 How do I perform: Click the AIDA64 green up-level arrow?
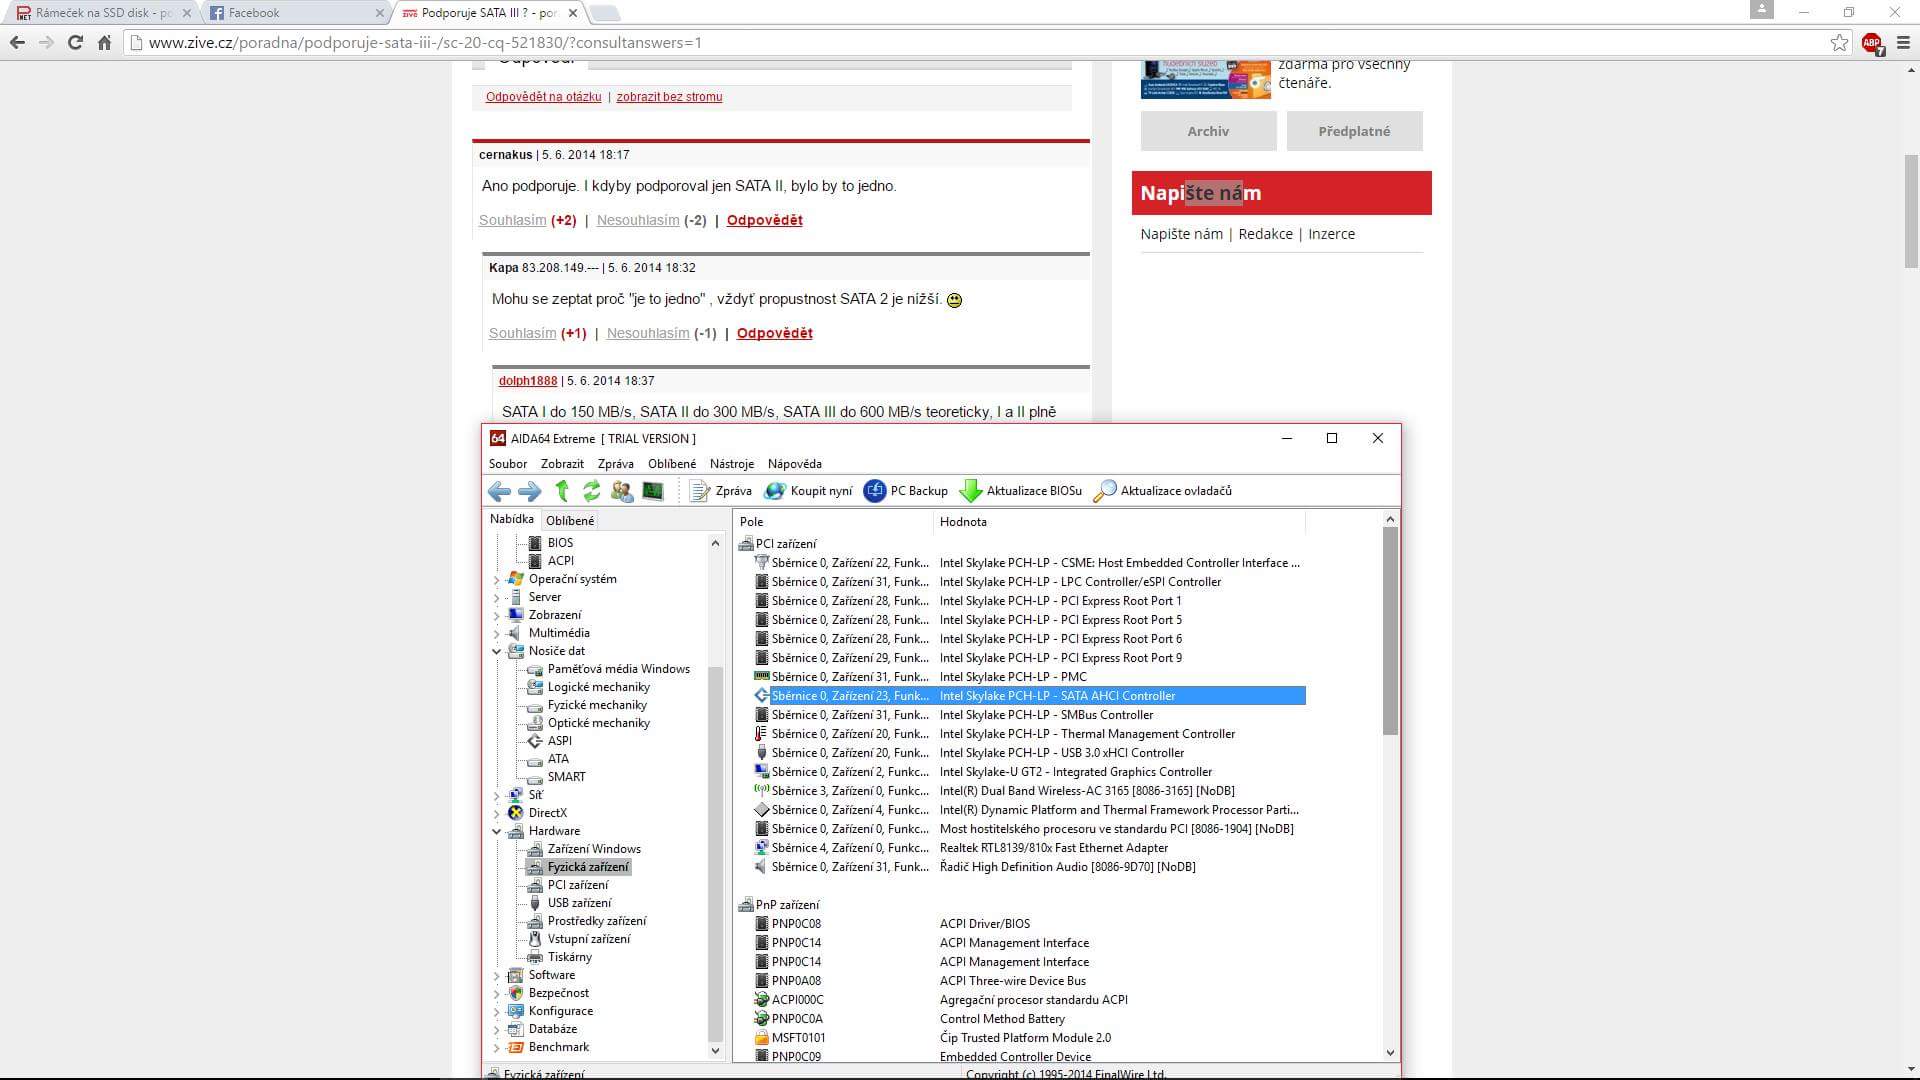(x=562, y=491)
